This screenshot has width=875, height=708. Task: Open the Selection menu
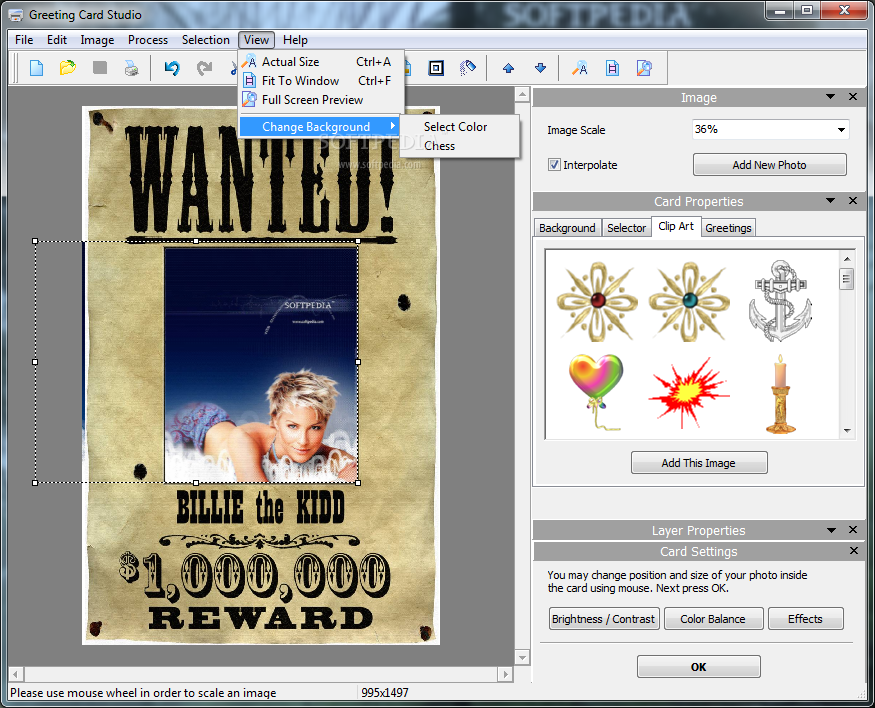pyautogui.click(x=205, y=40)
